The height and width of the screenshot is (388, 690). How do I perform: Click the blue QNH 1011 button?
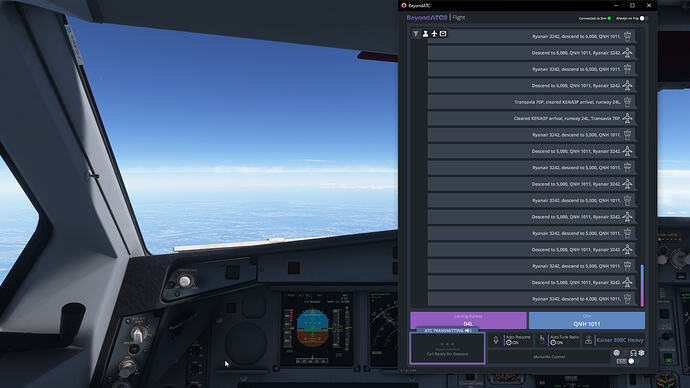(587, 320)
